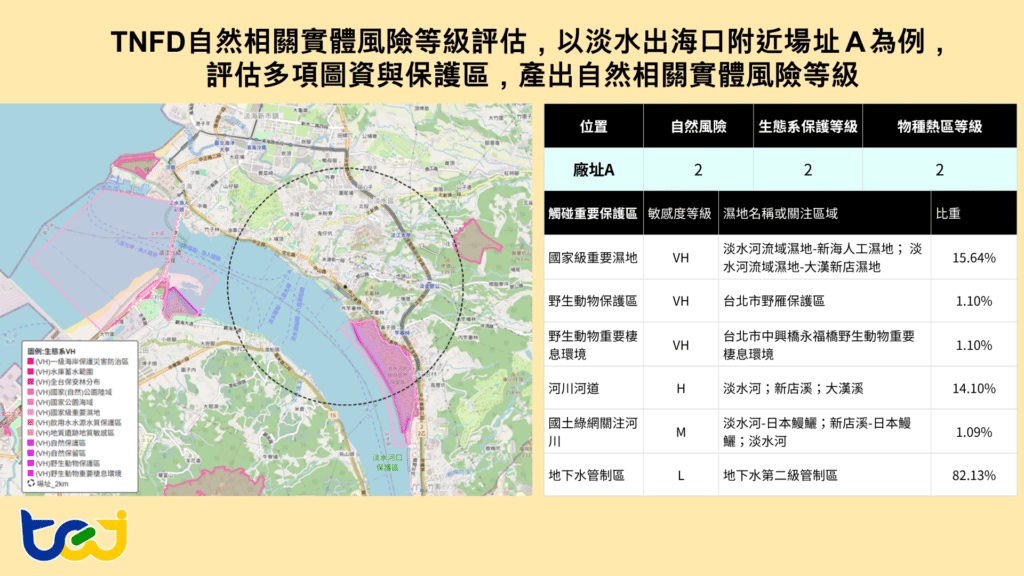Image resolution: width=1024 pixels, height=576 pixels.
Task: Click the legend icon for 野生動物重要棲息環境
Action: point(28,473)
